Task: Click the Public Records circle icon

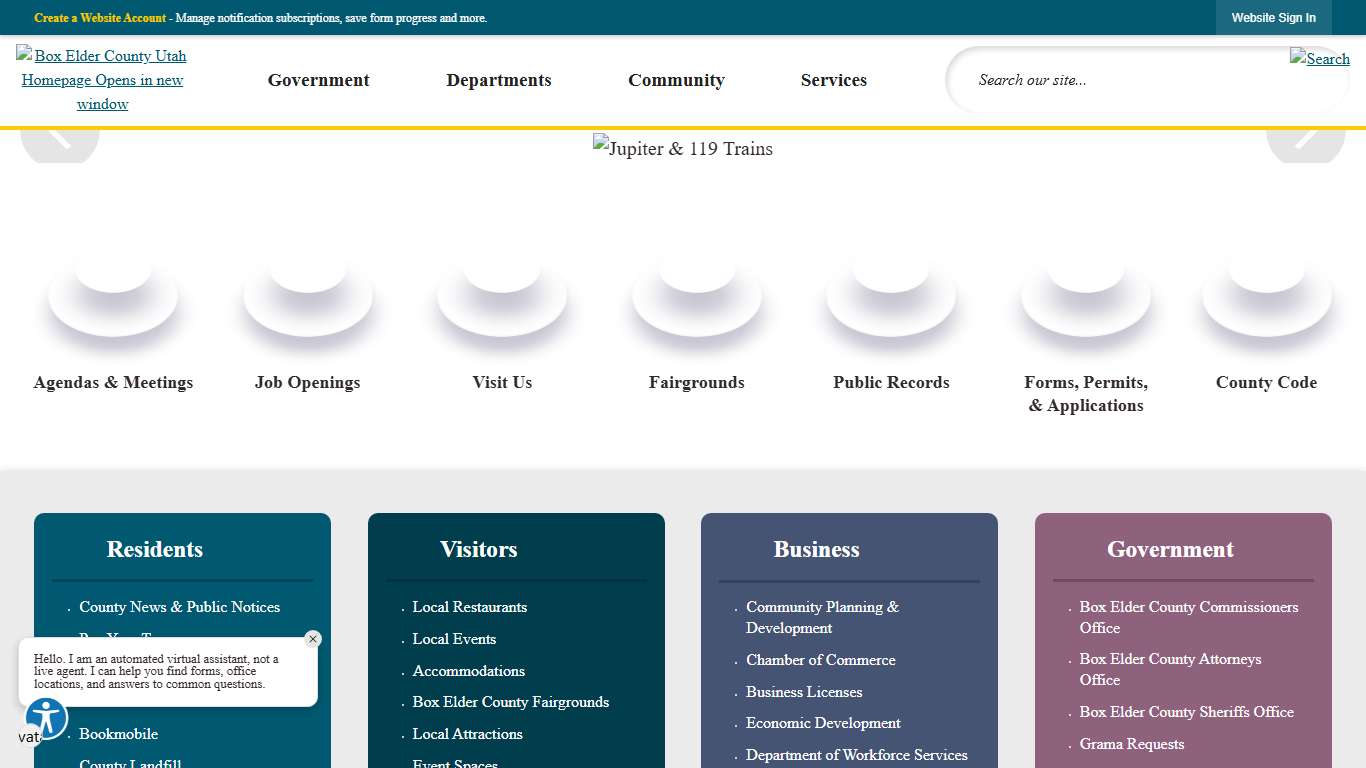Action: point(891,297)
